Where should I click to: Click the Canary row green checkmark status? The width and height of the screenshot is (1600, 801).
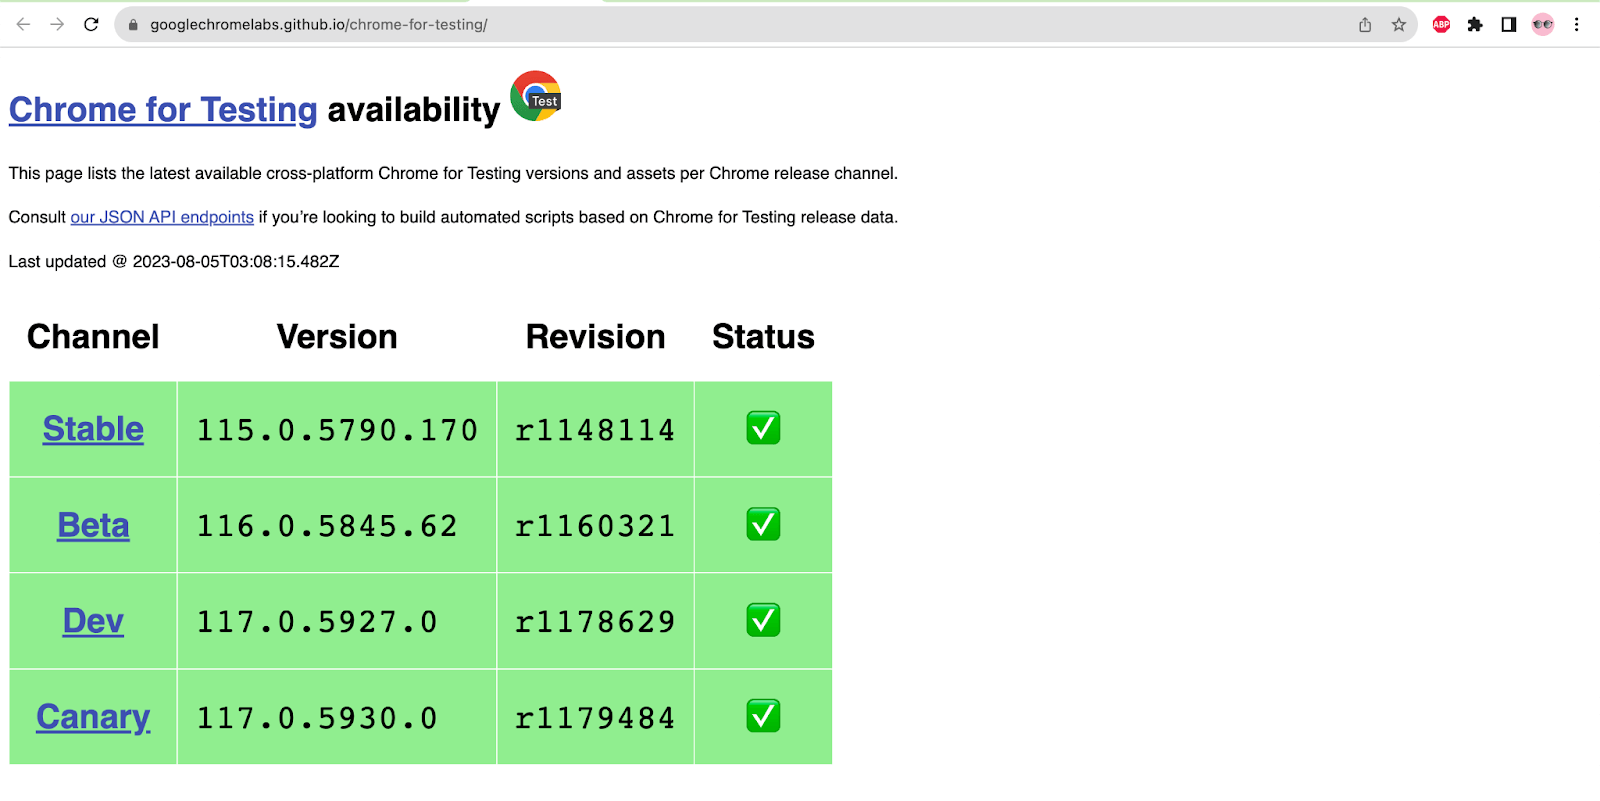763,716
